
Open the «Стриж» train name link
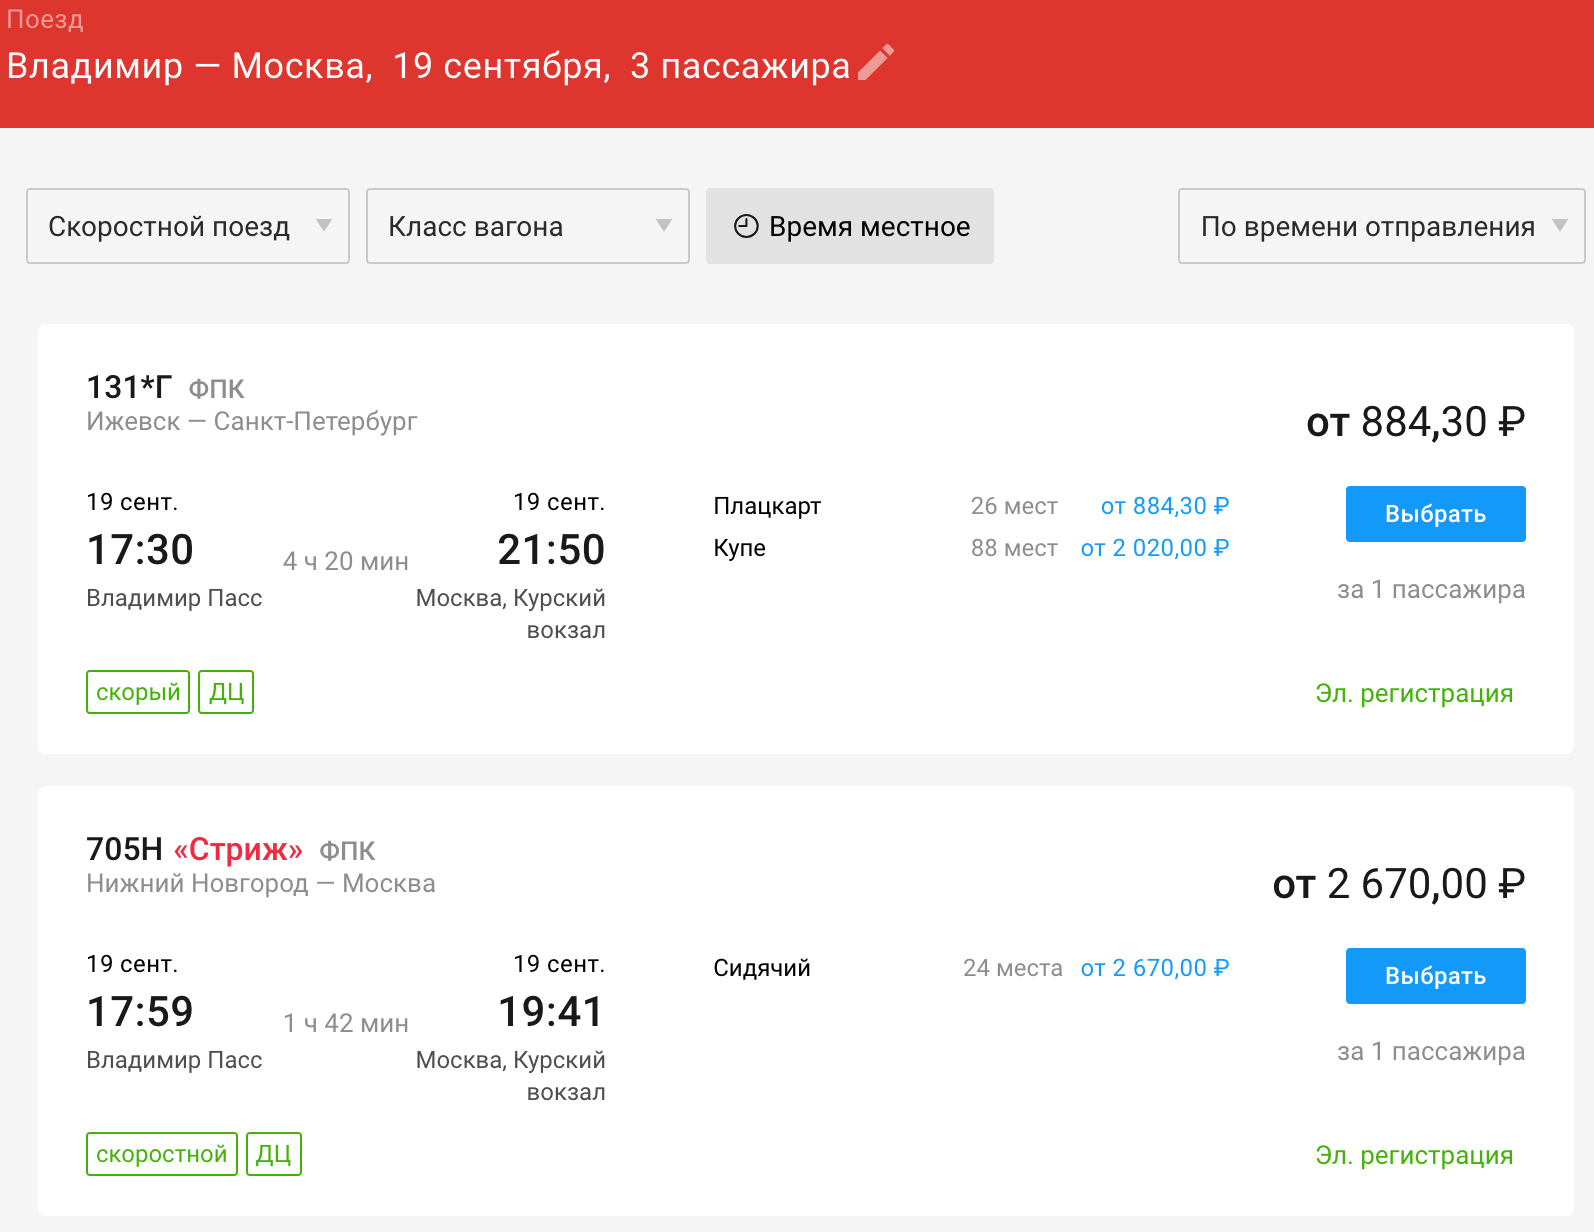238,850
